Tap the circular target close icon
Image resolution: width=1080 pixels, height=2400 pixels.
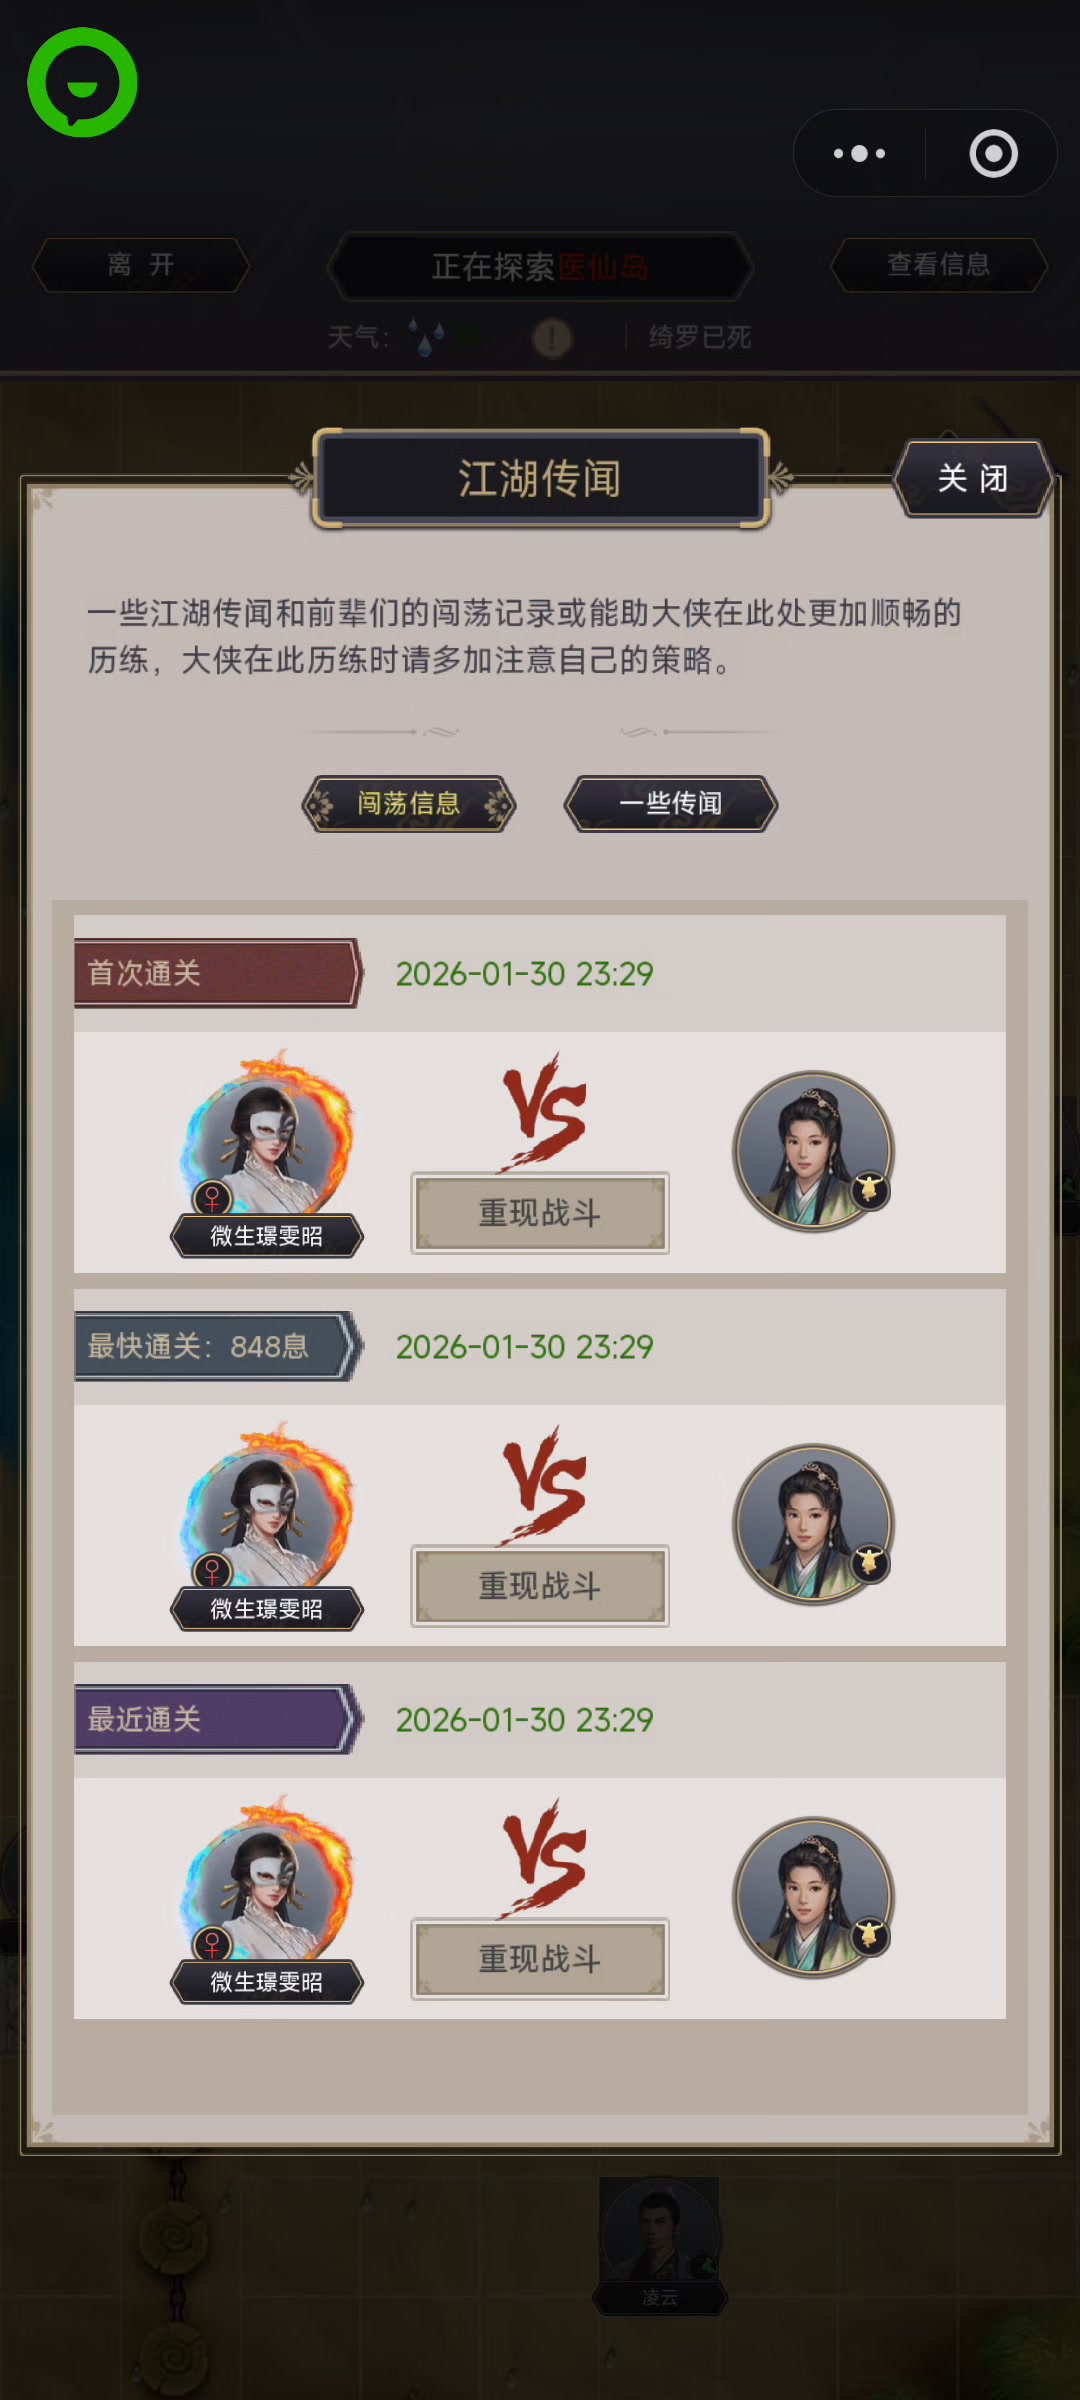pyautogui.click(x=993, y=153)
